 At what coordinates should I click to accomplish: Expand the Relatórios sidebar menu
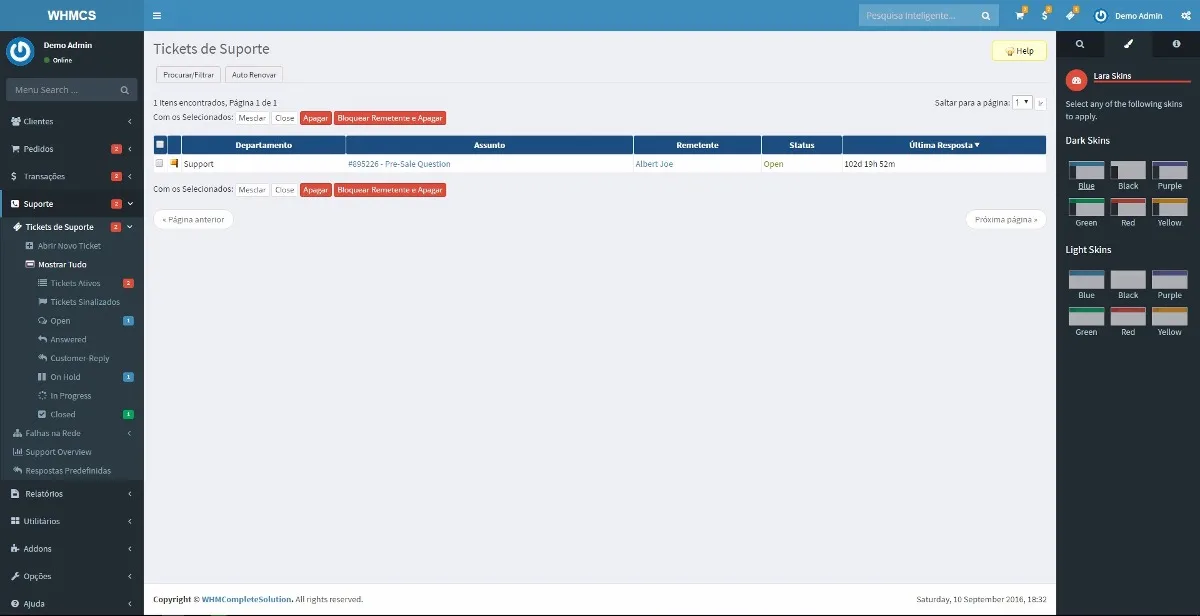pos(71,494)
